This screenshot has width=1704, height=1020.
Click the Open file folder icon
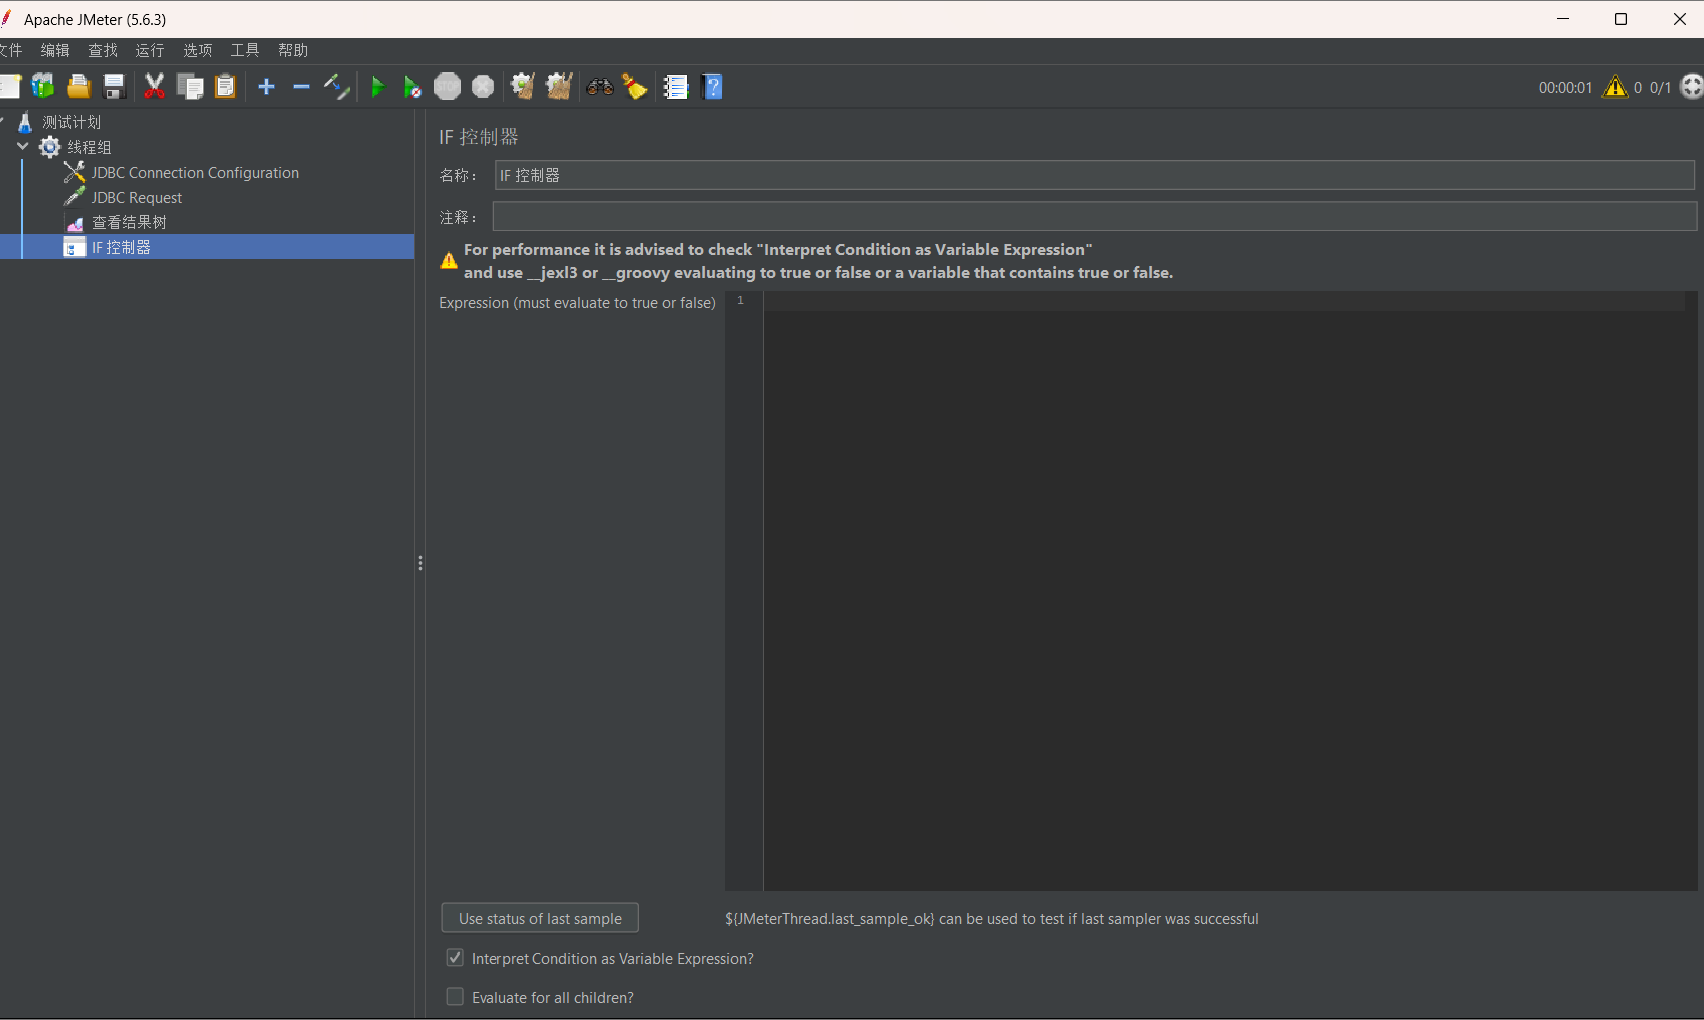[x=79, y=87]
